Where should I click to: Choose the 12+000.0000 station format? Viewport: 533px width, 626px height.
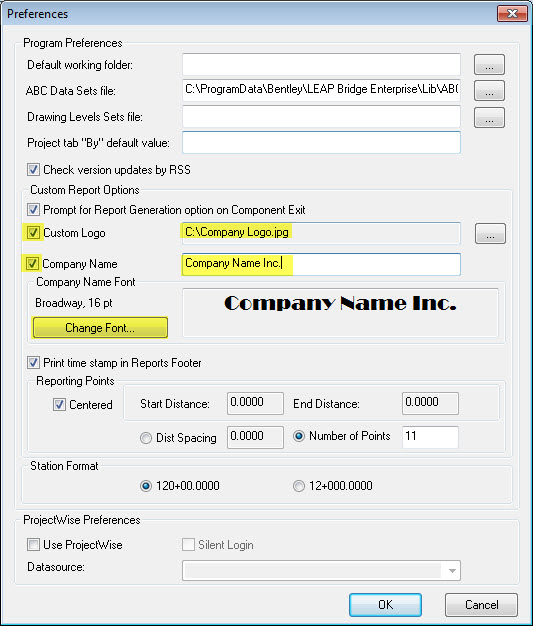pos(299,486)
